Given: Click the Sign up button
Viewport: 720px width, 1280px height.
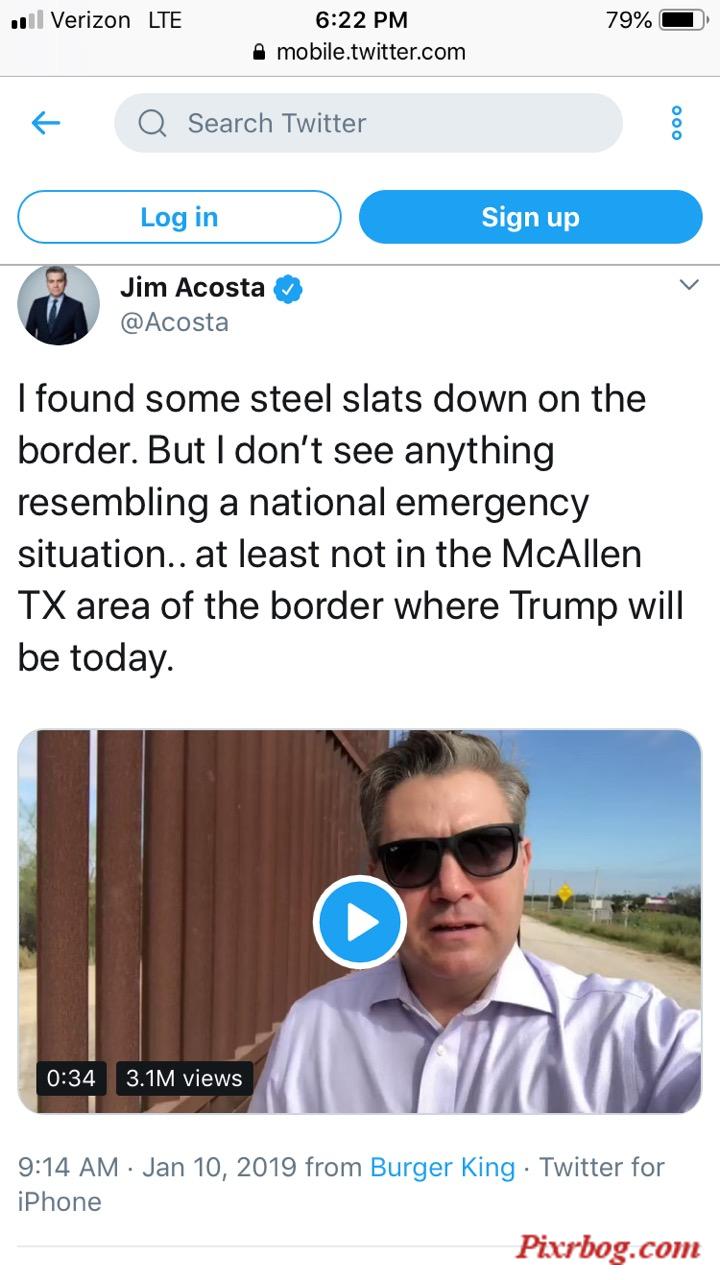Looking at the screenshot, I should (531, 217).
